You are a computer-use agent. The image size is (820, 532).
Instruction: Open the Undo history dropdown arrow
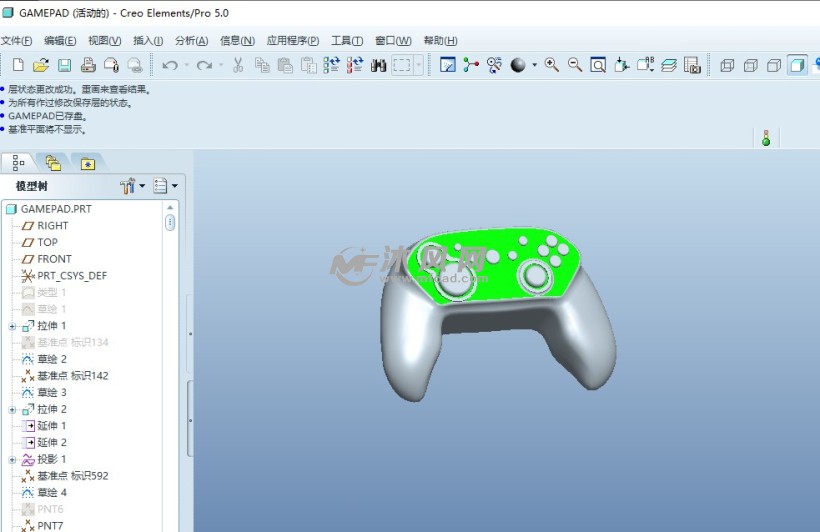click(x=187, y=65)
